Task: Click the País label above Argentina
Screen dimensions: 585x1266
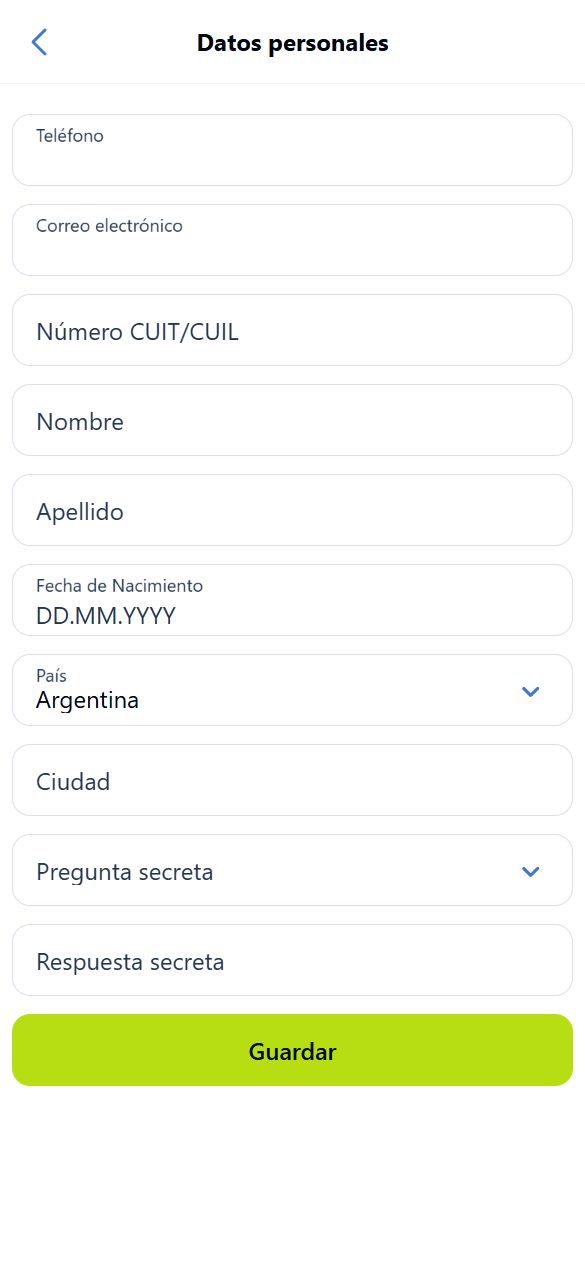Action: (x=51, y=676)
